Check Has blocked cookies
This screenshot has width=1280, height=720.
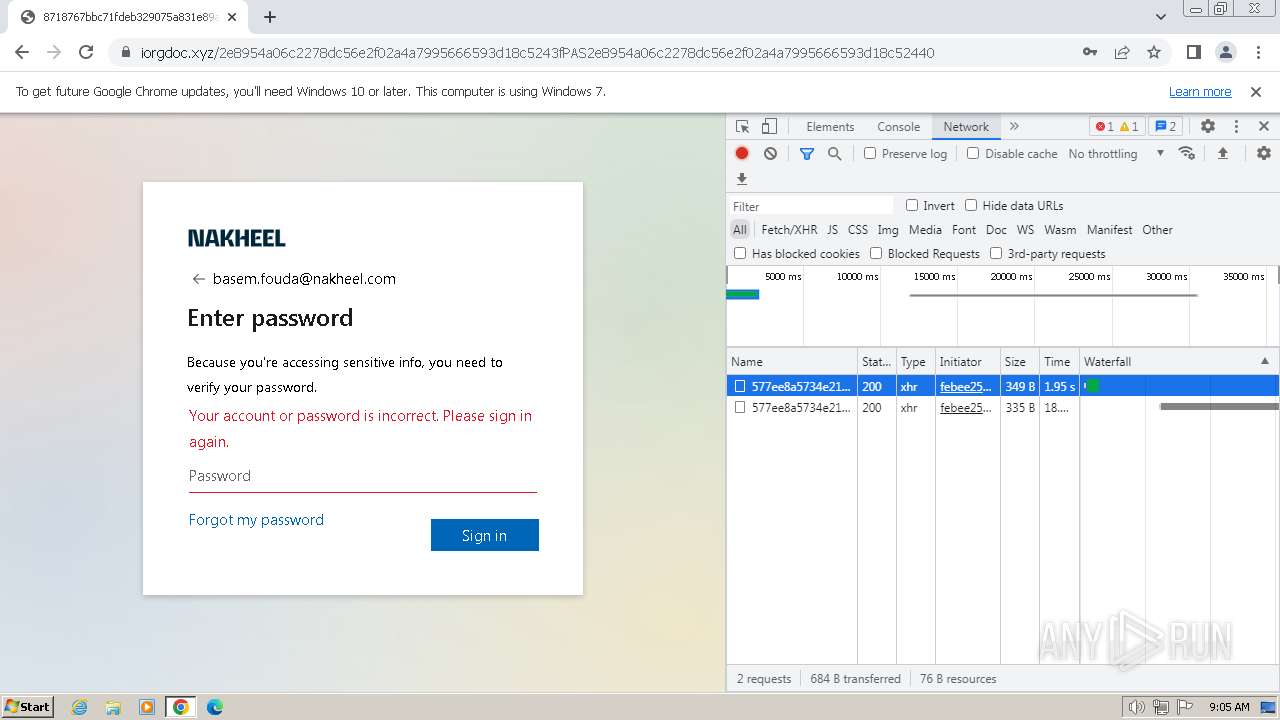(x=740, y=253)
